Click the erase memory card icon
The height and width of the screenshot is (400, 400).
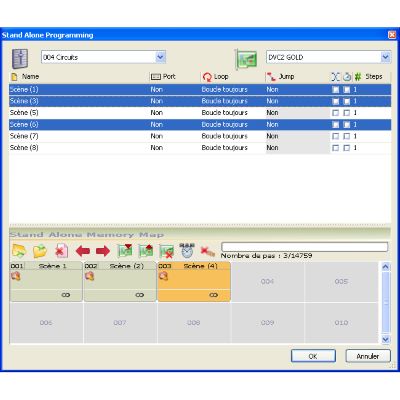point(166,251)
